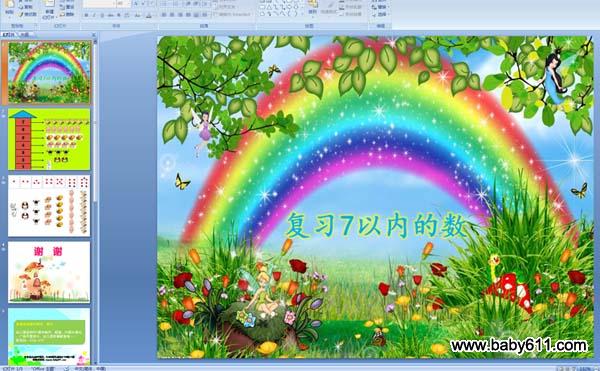Toggle underline formatting
The height and width of the screenshot is (371, 600).
[x=102, y=15]
